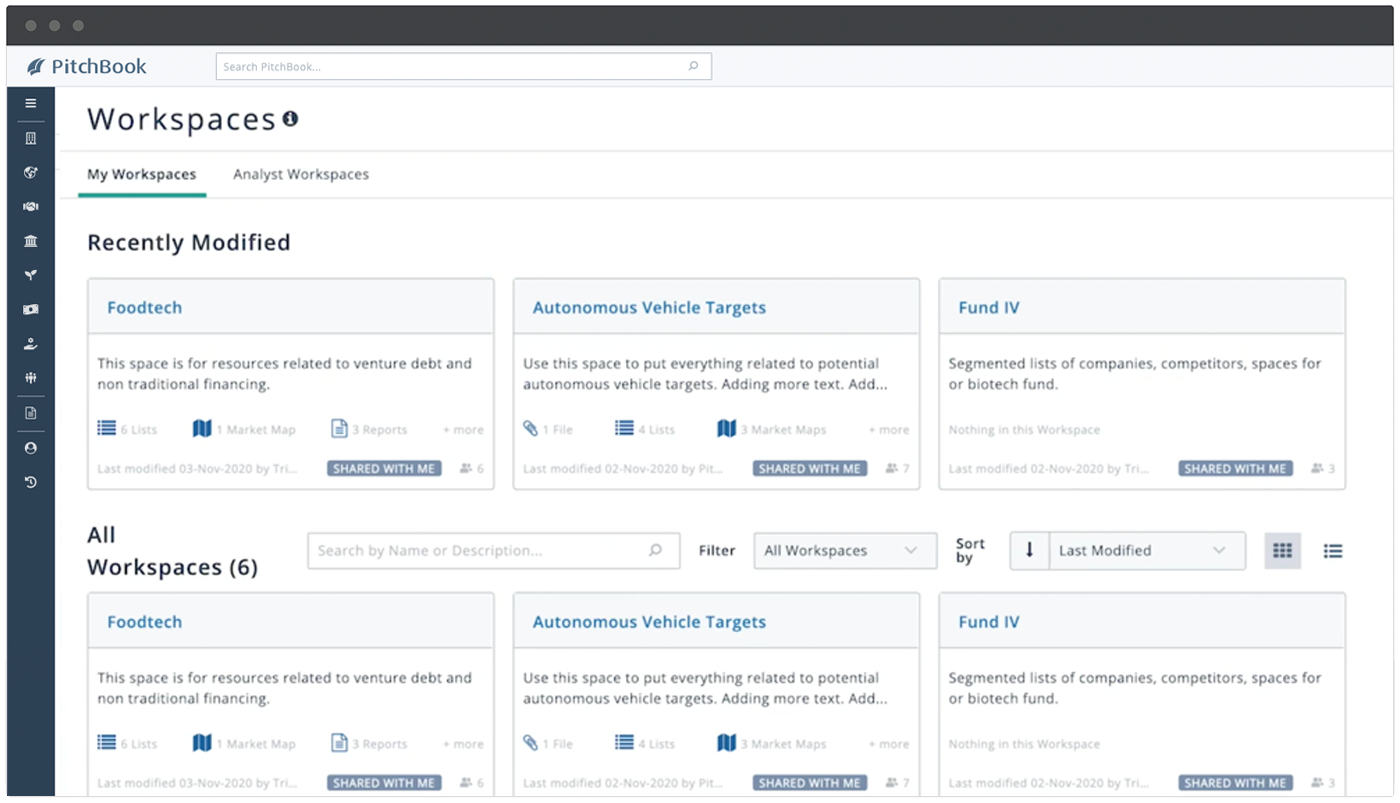Focus the Search by Name or Description field
Viewport: 1400px width, 803px height.
tap(494, 551)
